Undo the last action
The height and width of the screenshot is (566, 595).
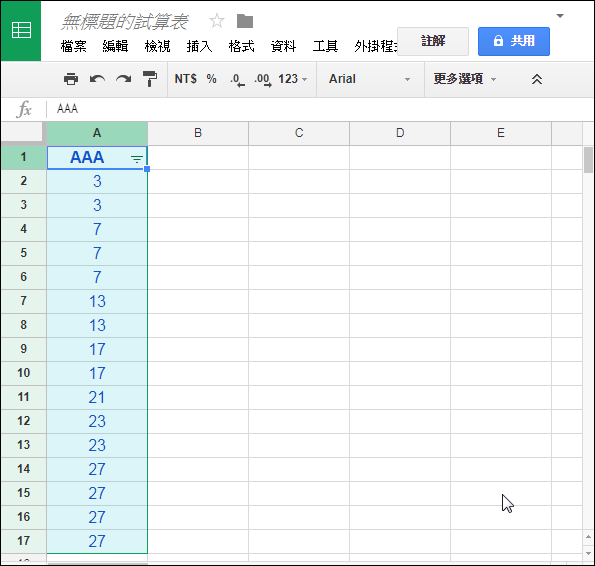pos(97,79)
